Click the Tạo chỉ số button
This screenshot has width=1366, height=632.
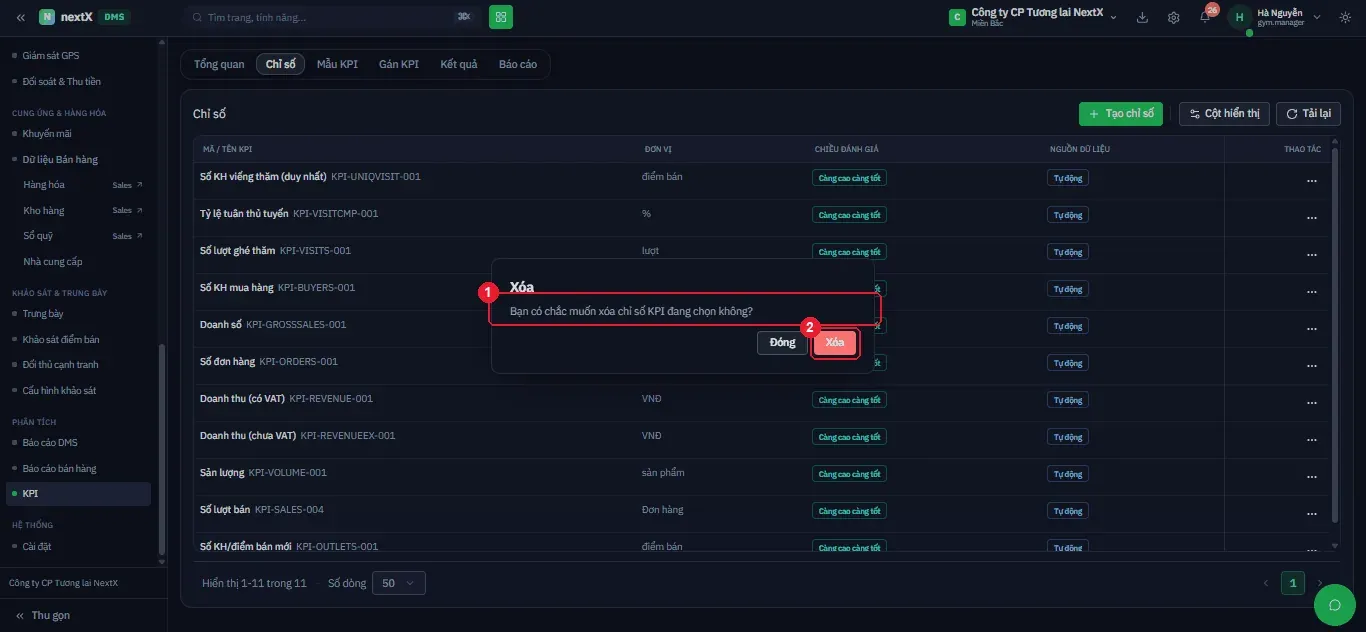click(1121, 114)
